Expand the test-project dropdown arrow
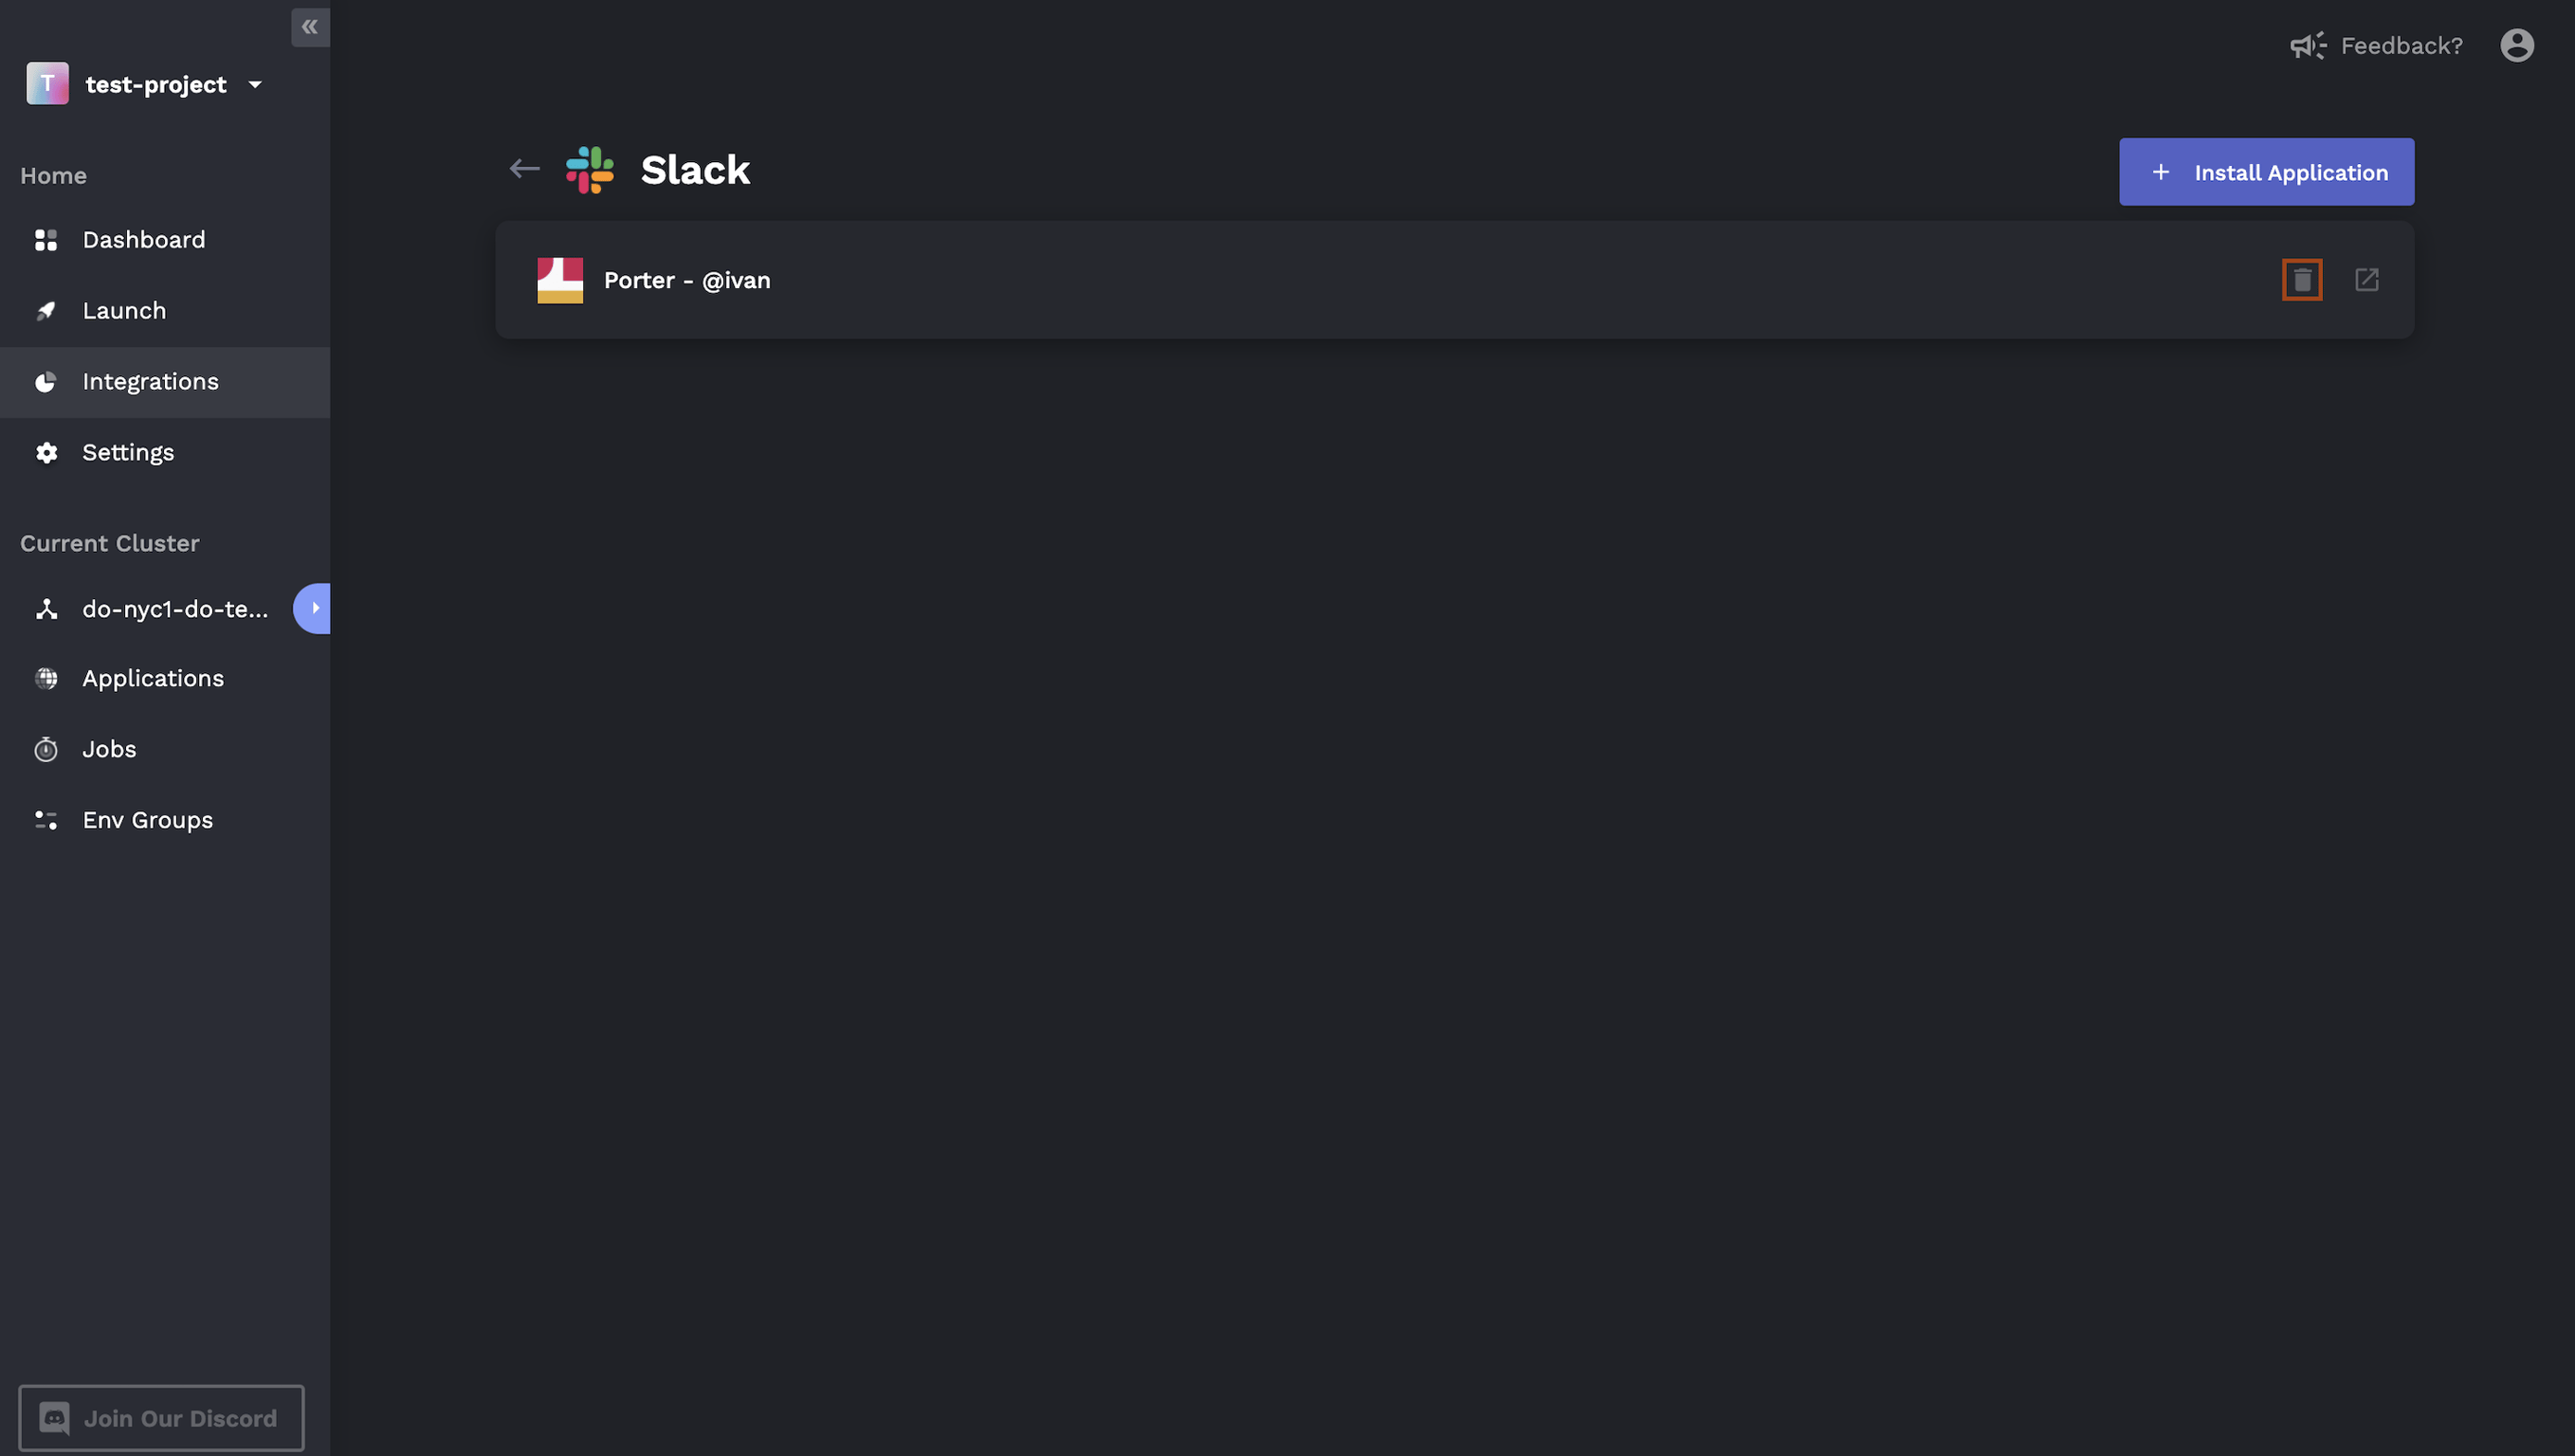The image size is (2575, 1456). 255,85
